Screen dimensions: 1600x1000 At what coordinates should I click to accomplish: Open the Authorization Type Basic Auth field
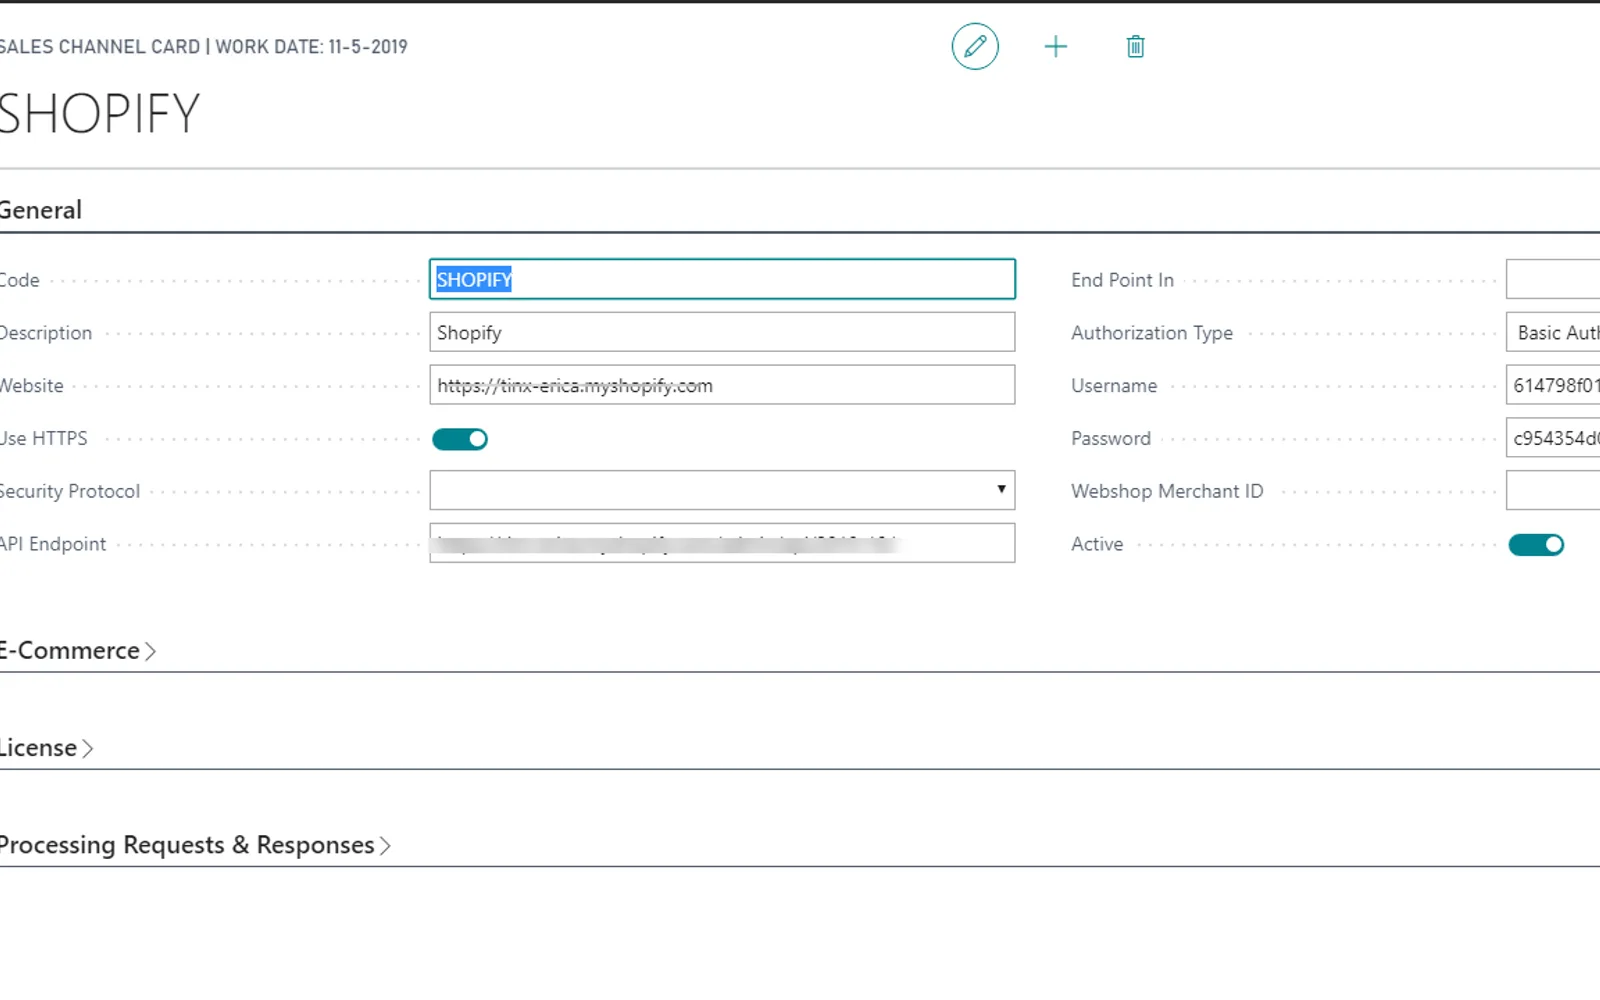tap(1553, 332)
